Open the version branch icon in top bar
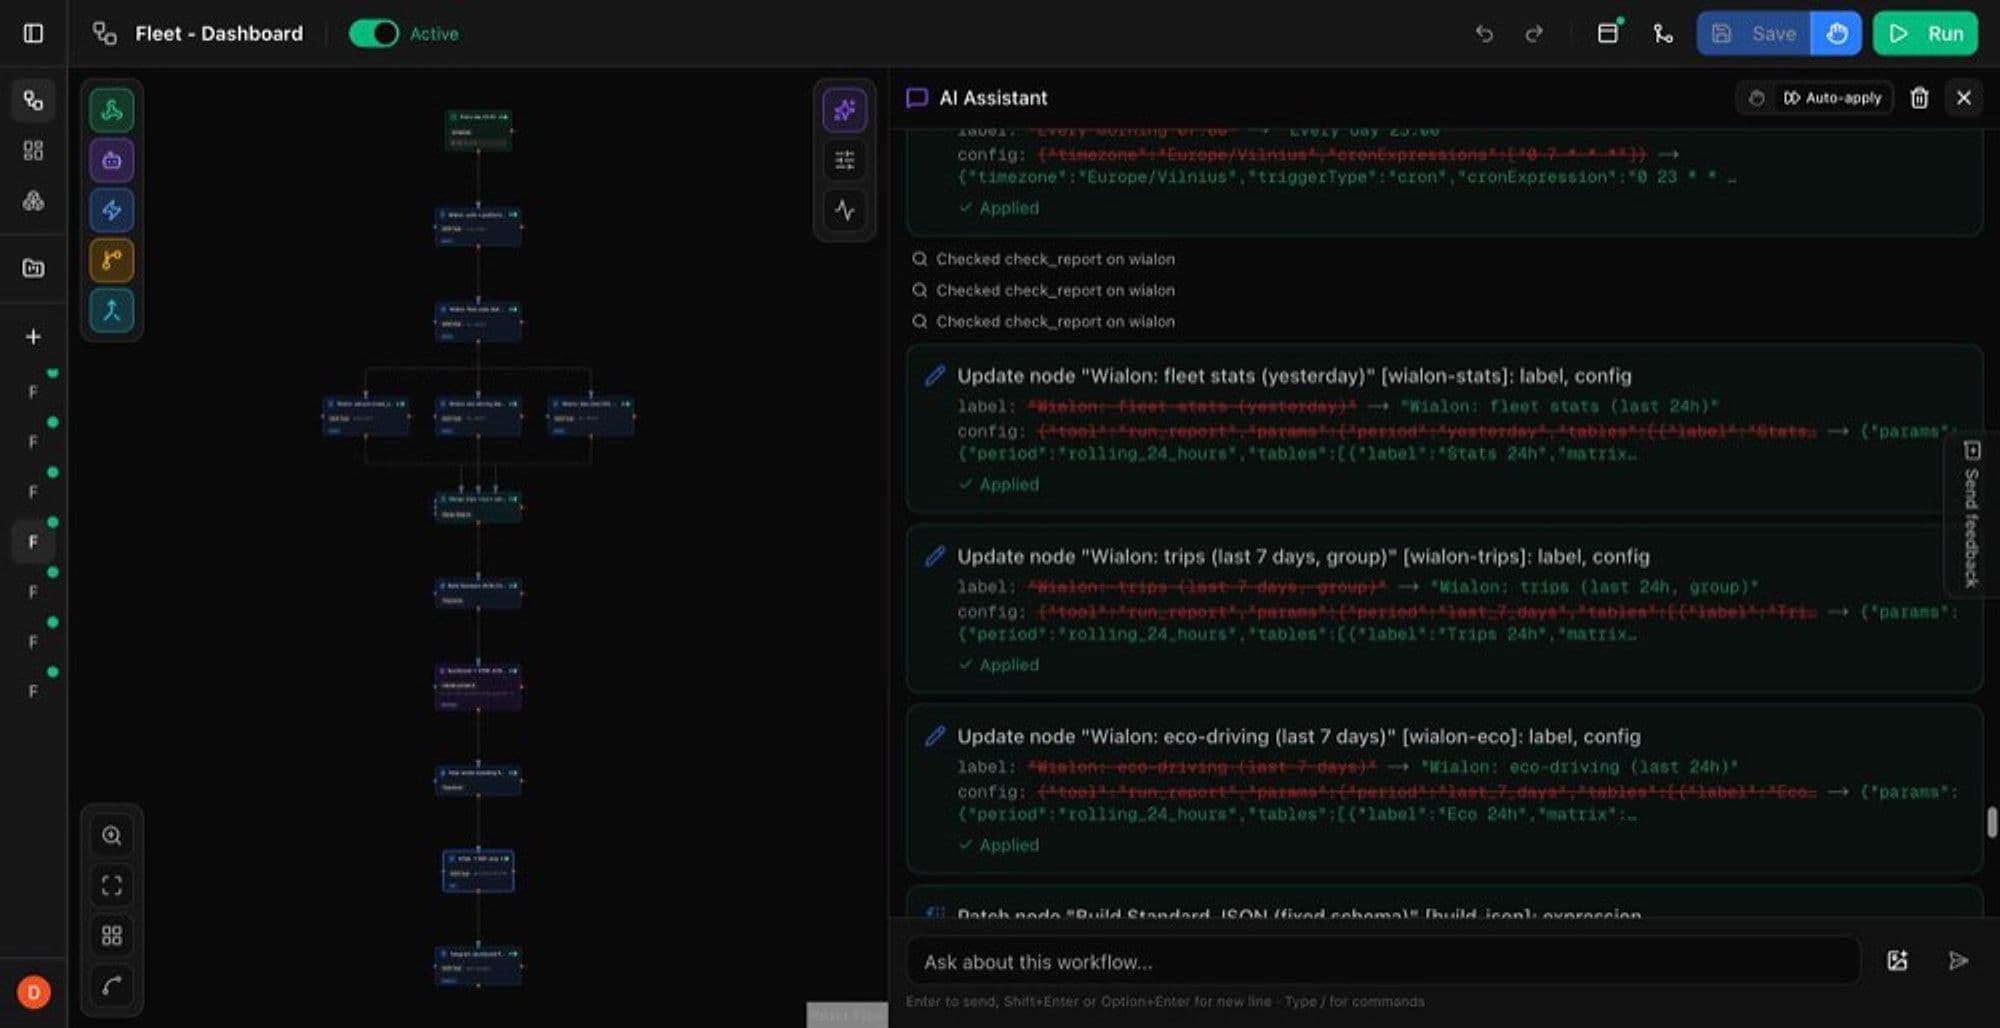 click(x=1663, y=34)
